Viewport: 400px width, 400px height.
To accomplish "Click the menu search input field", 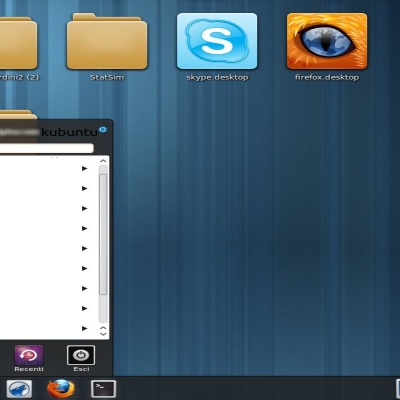I will click(x=47, y=148).
